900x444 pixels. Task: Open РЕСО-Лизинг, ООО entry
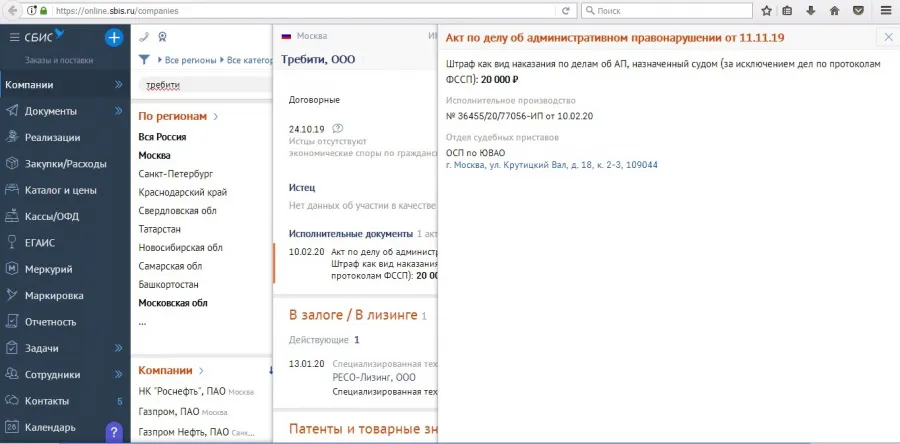pos(374,377)
